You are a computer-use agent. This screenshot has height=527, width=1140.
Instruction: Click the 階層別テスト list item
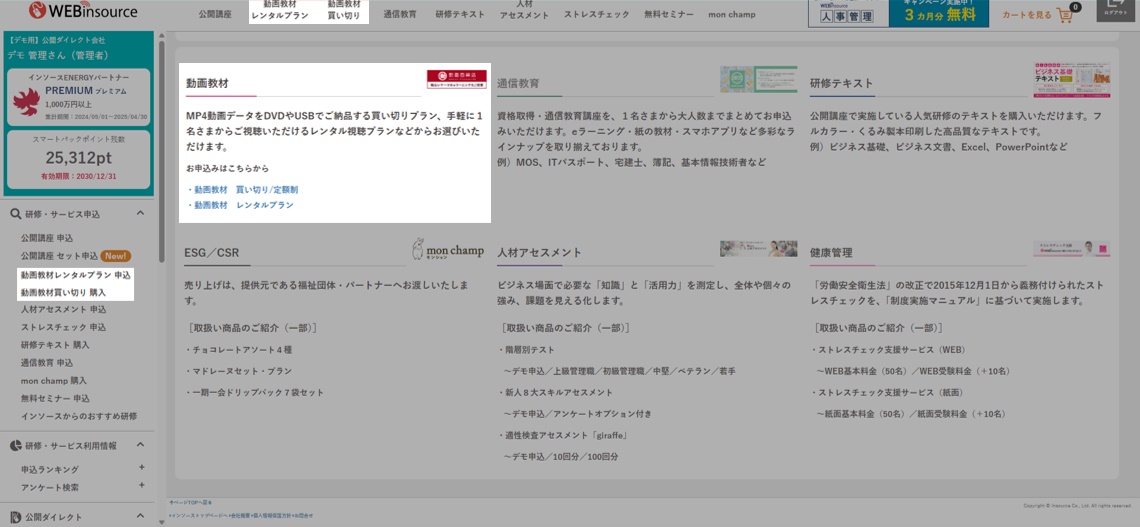pyautogui.click(x=527, y=350)
